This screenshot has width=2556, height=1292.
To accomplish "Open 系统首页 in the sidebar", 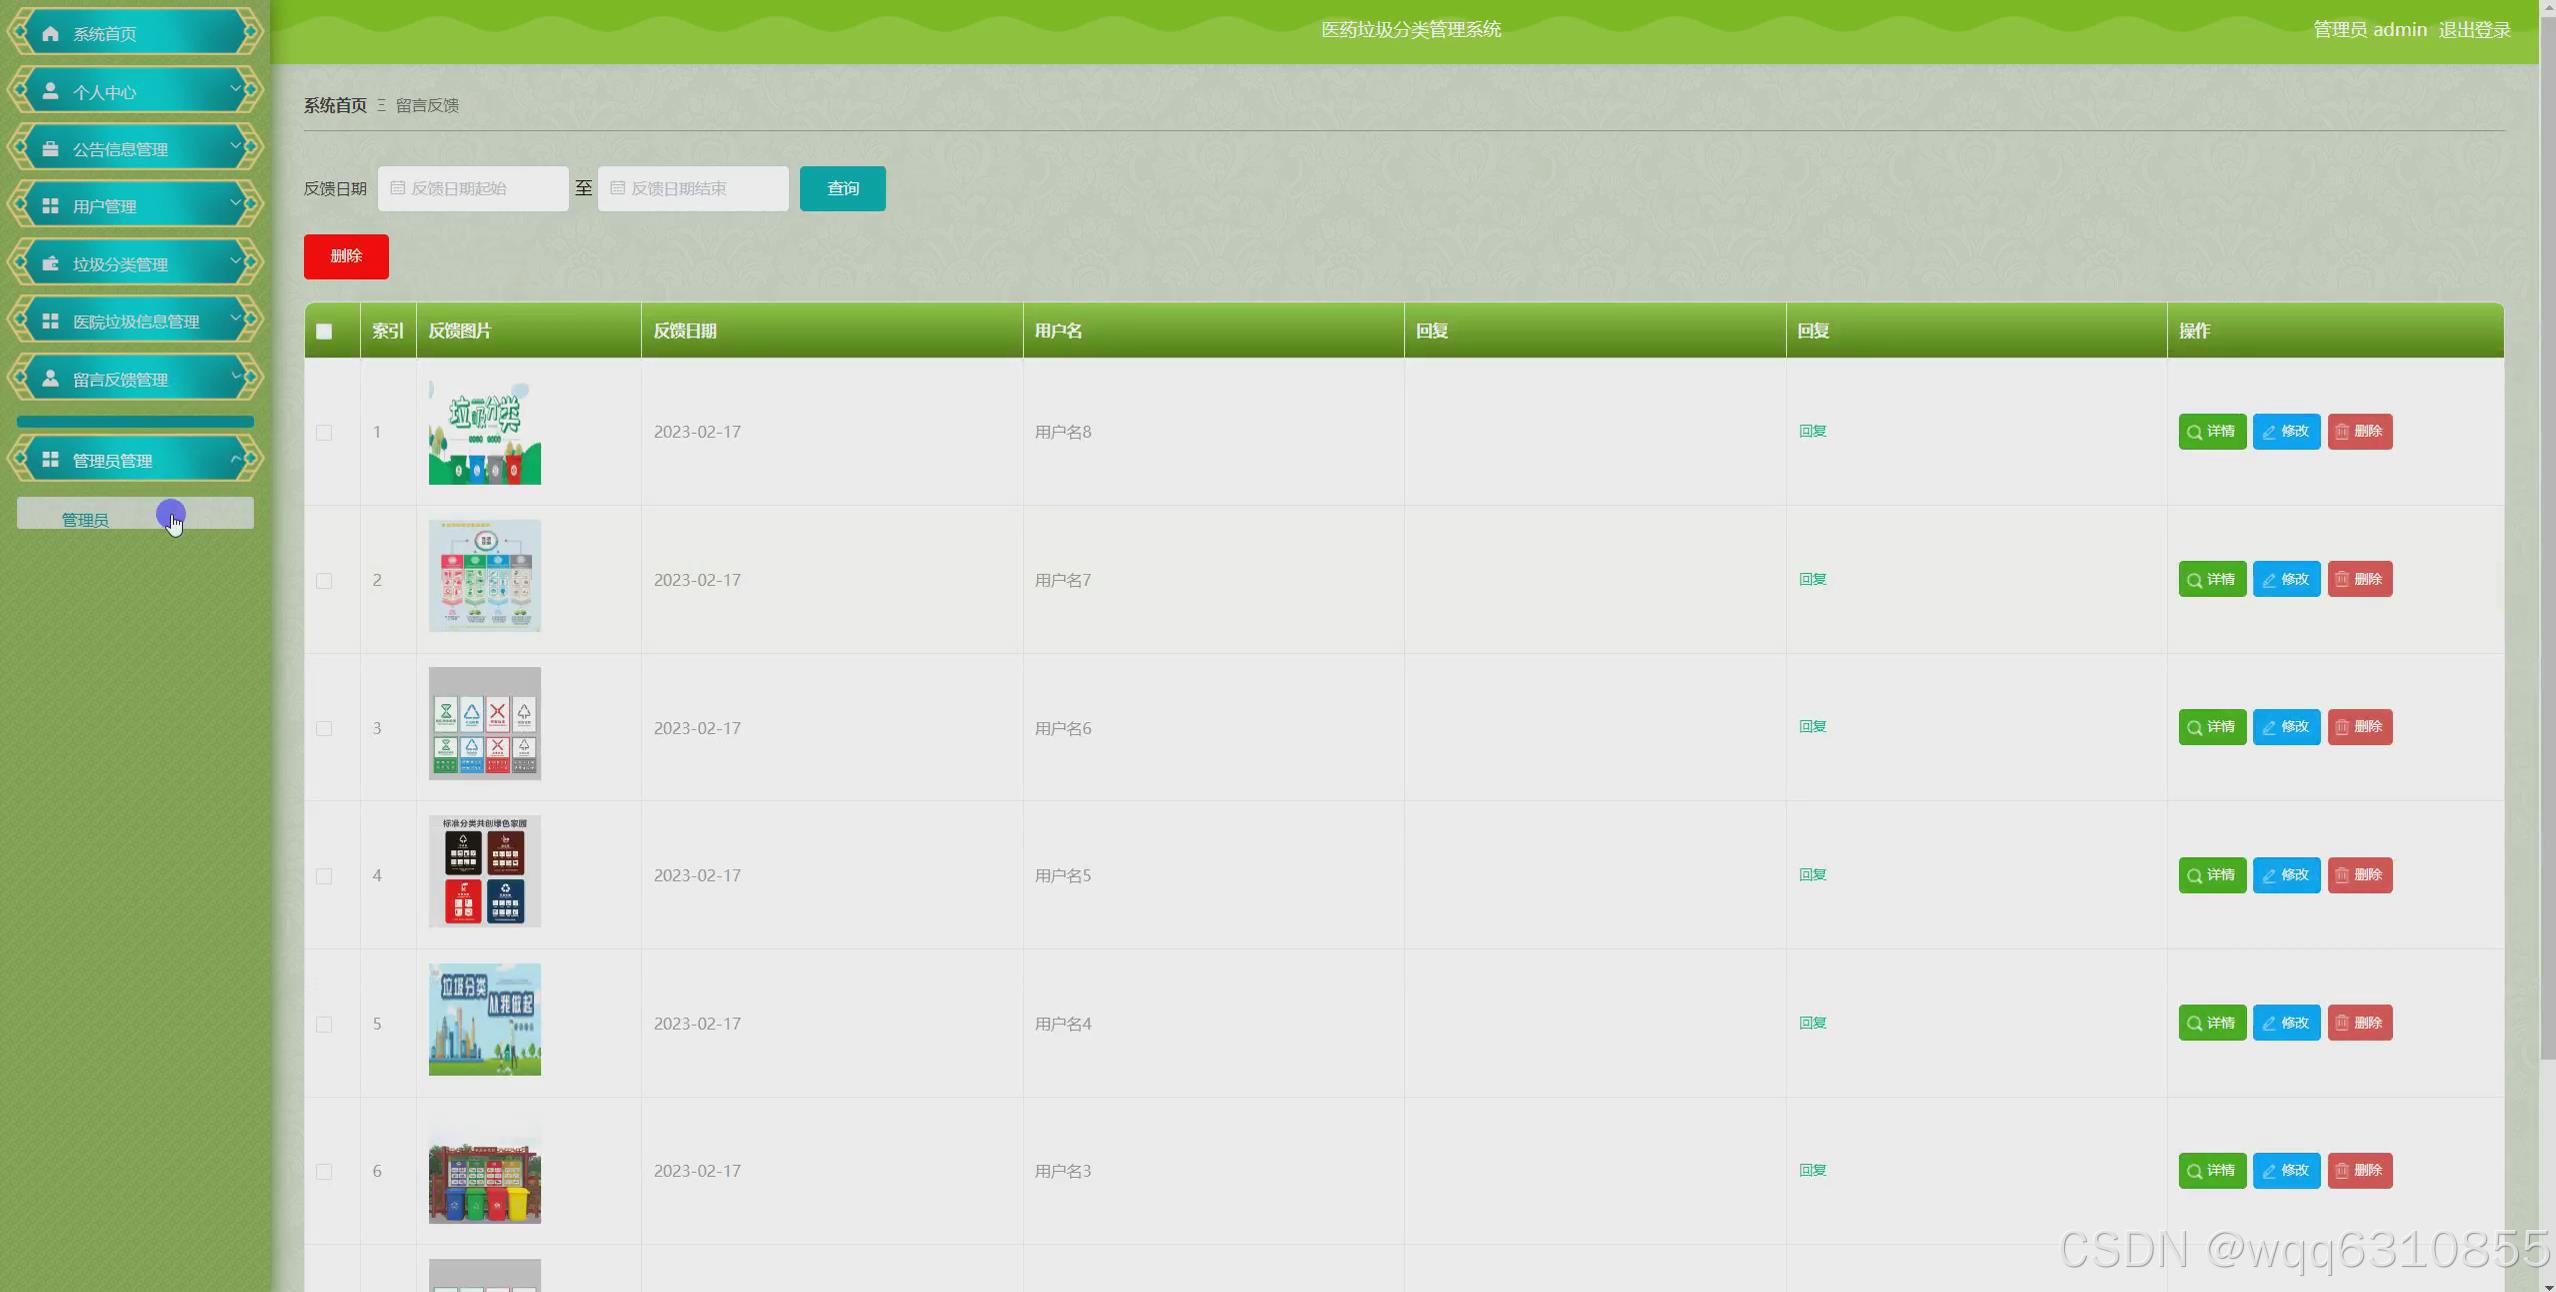I will 135,33.
